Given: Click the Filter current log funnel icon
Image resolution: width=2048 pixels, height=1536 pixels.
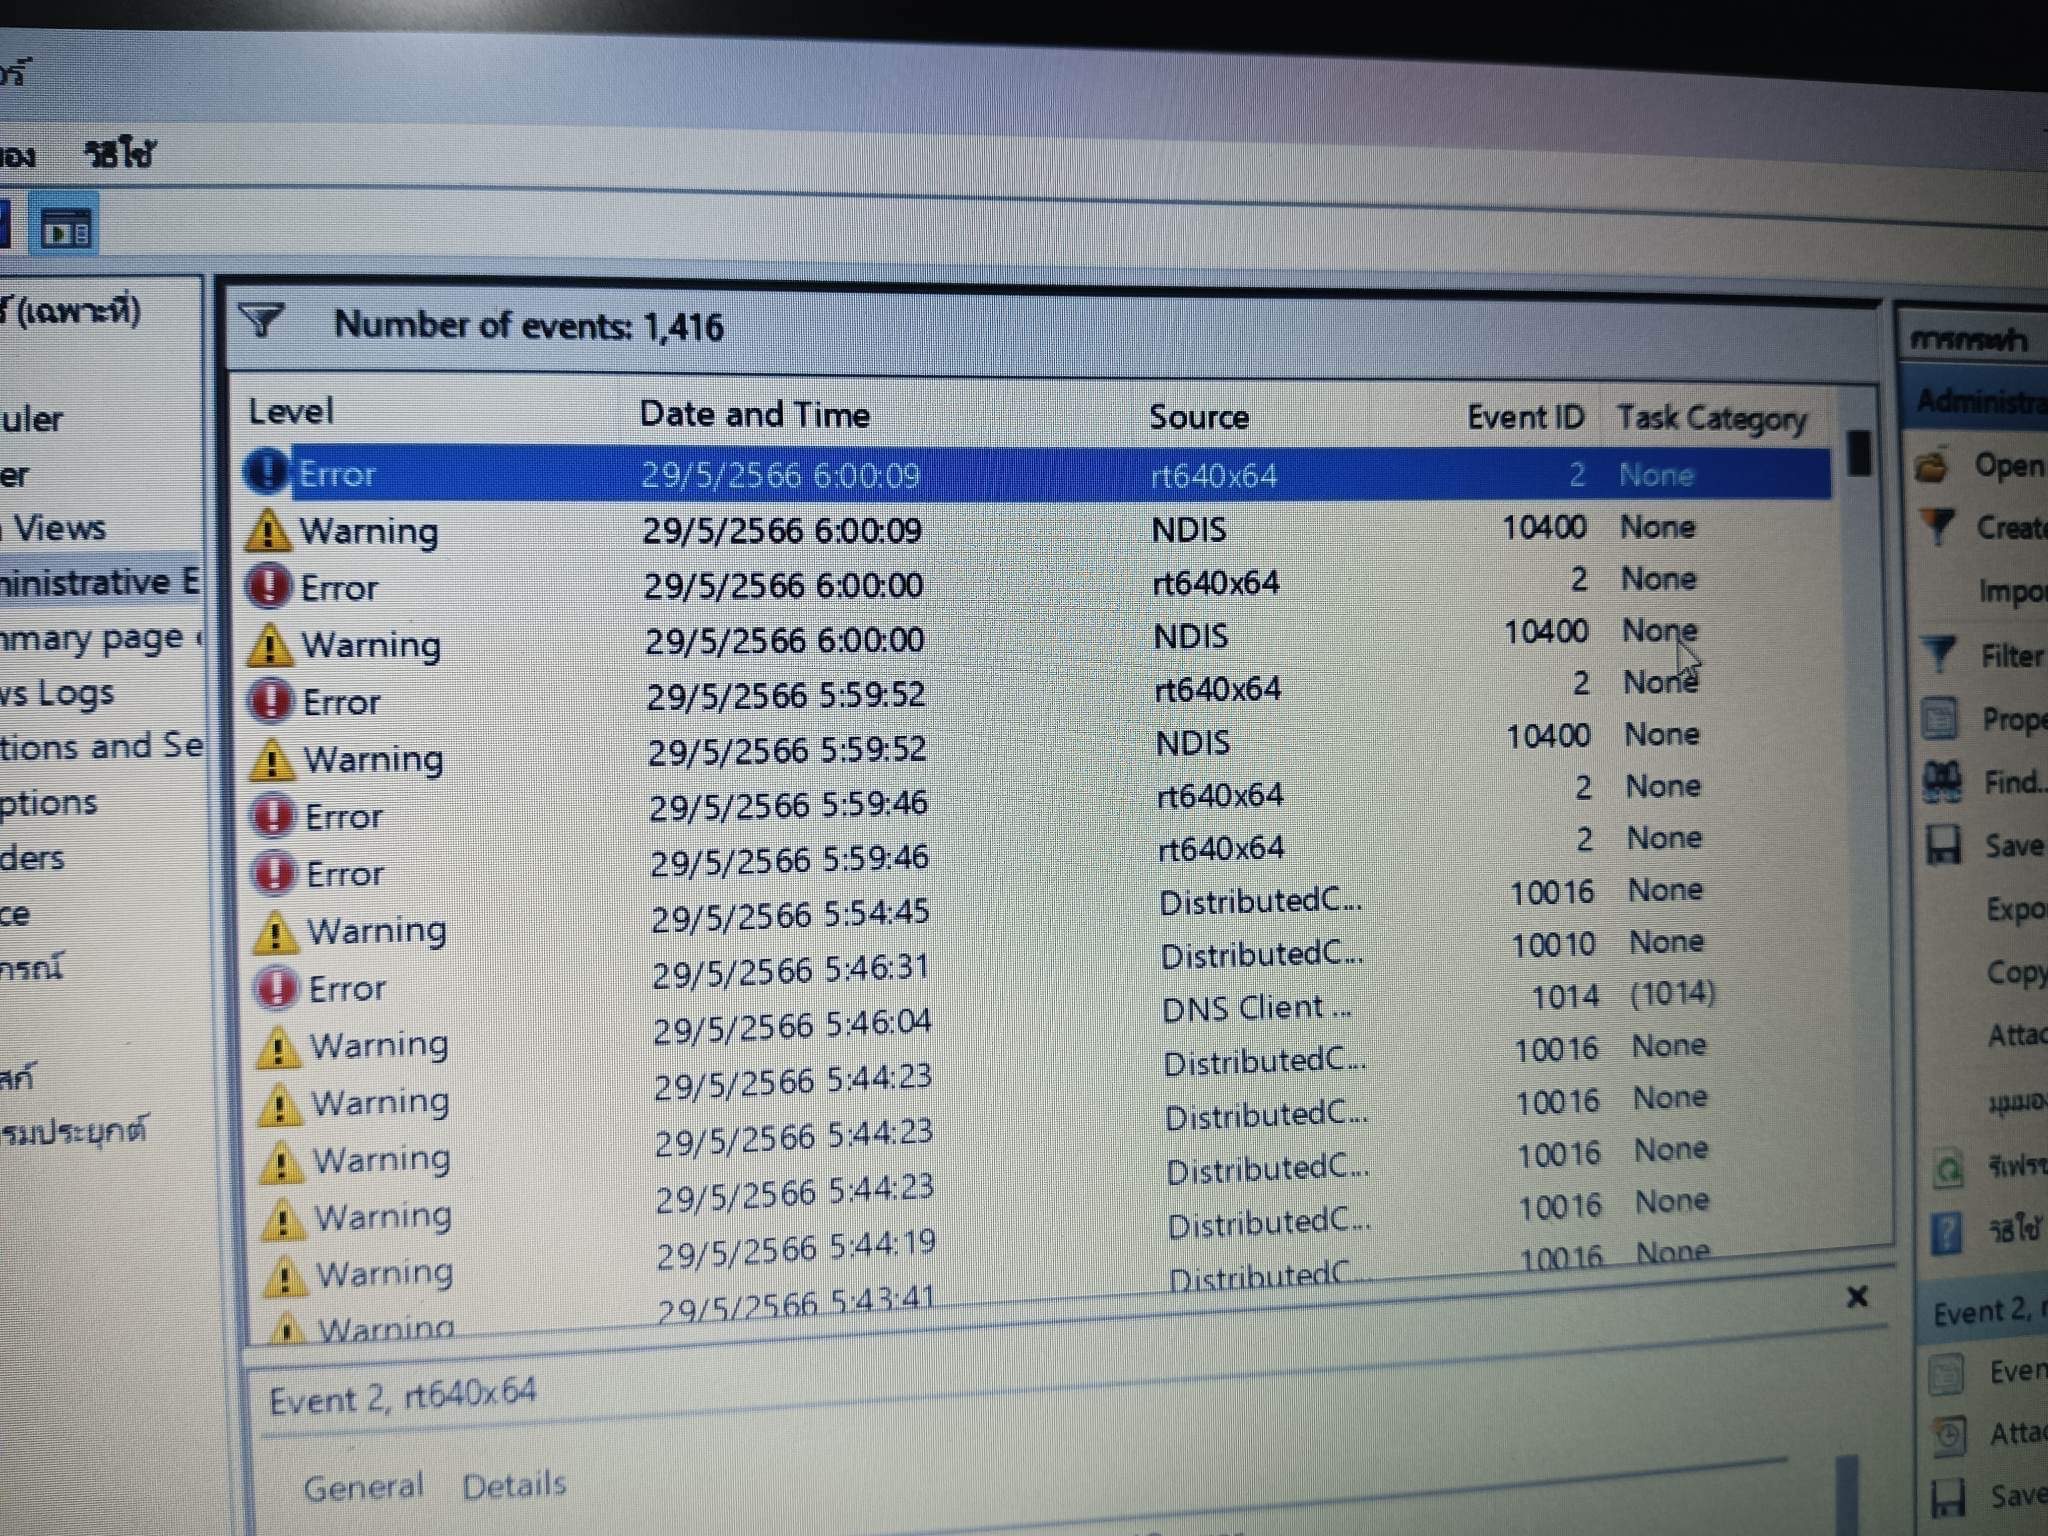Looking at the screenshot, I should point(1939,655).
